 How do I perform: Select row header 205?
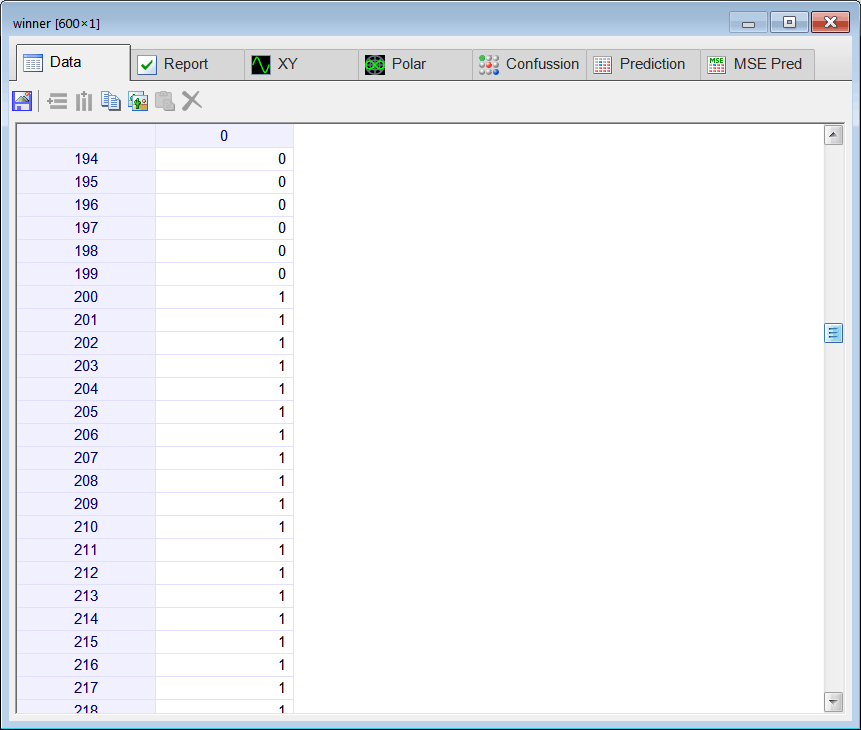(86, 413)
